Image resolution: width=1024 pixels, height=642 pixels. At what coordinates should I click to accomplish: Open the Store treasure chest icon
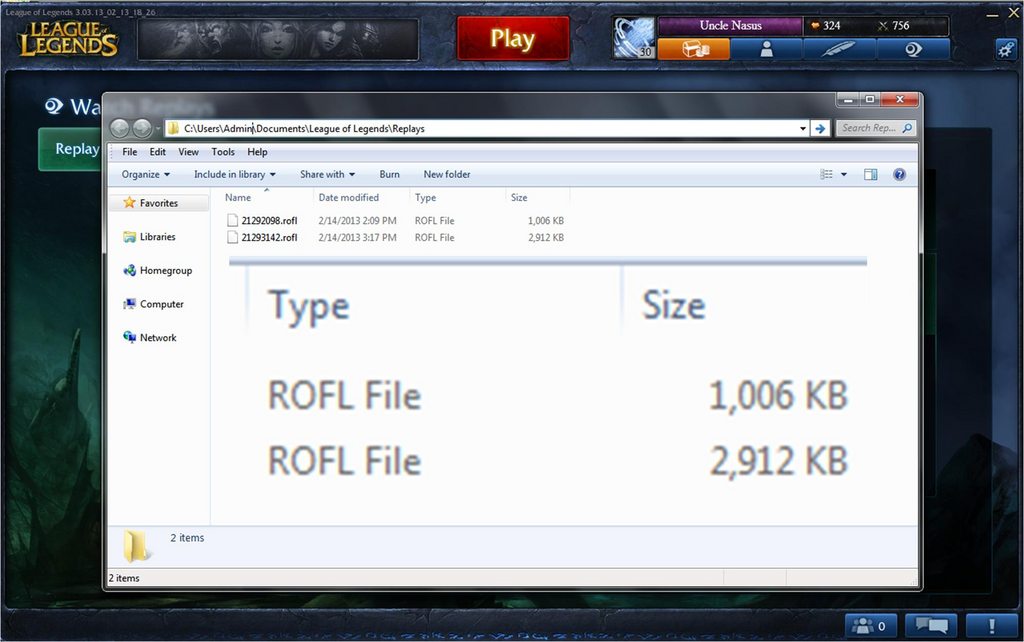[693, 49]
